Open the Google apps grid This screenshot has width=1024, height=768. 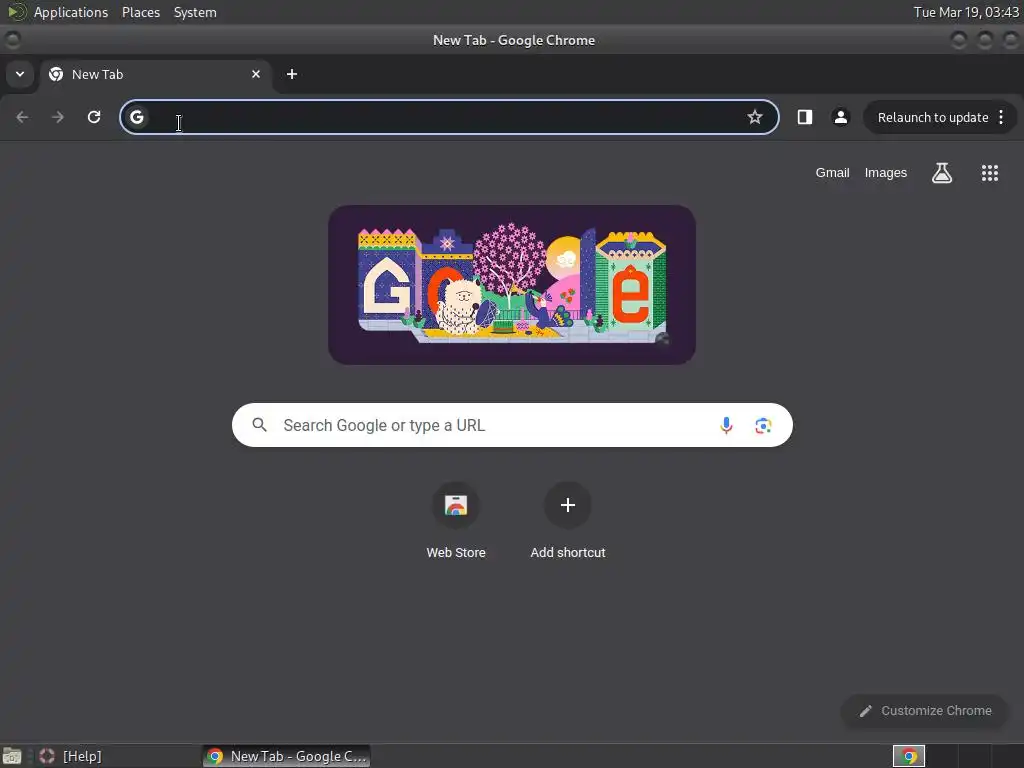coord(989,173)
